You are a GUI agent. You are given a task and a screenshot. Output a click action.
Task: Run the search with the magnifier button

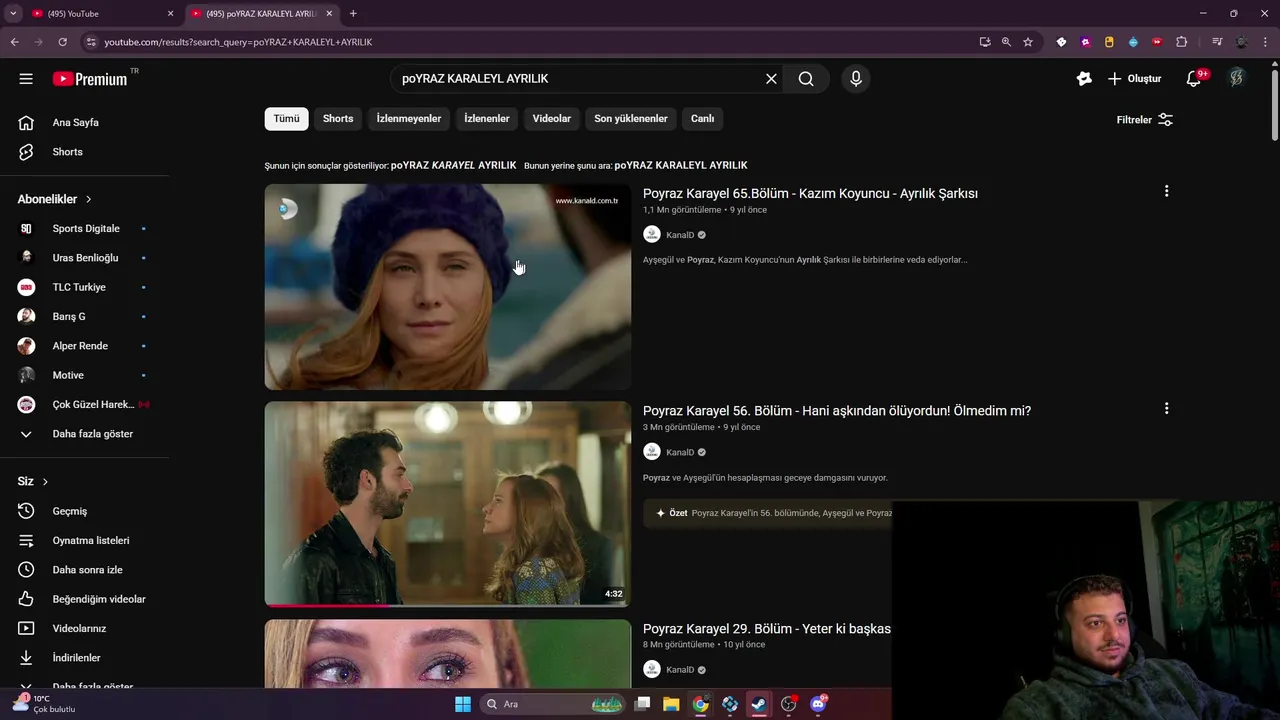[806, 79]
